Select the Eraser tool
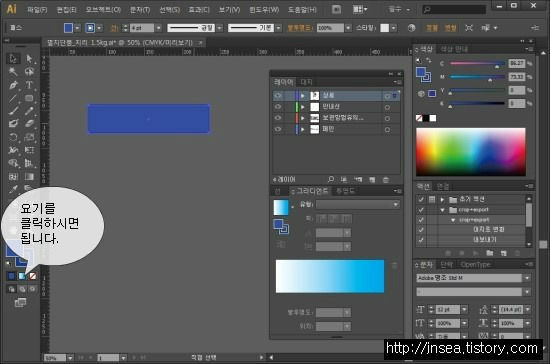Screen dimensions: 550x364 pos(29,123)
